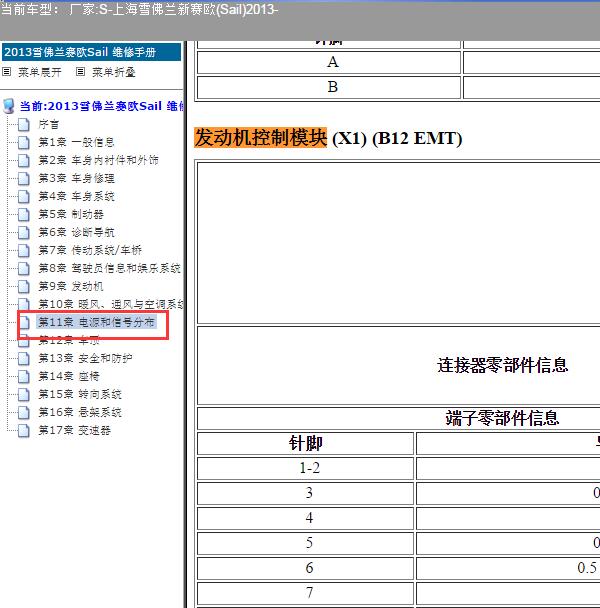Open 第13章 安全和防护
Viewport: 600px width, 608px height.
[x=85, y=358]
